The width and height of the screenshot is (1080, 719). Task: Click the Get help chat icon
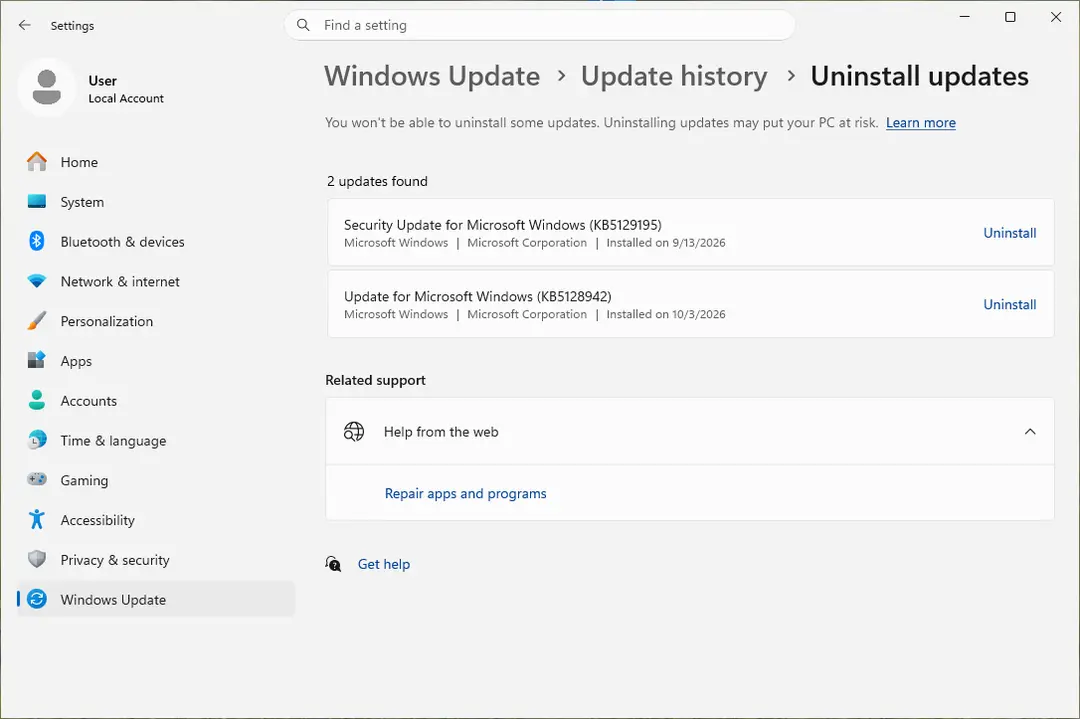333,564
